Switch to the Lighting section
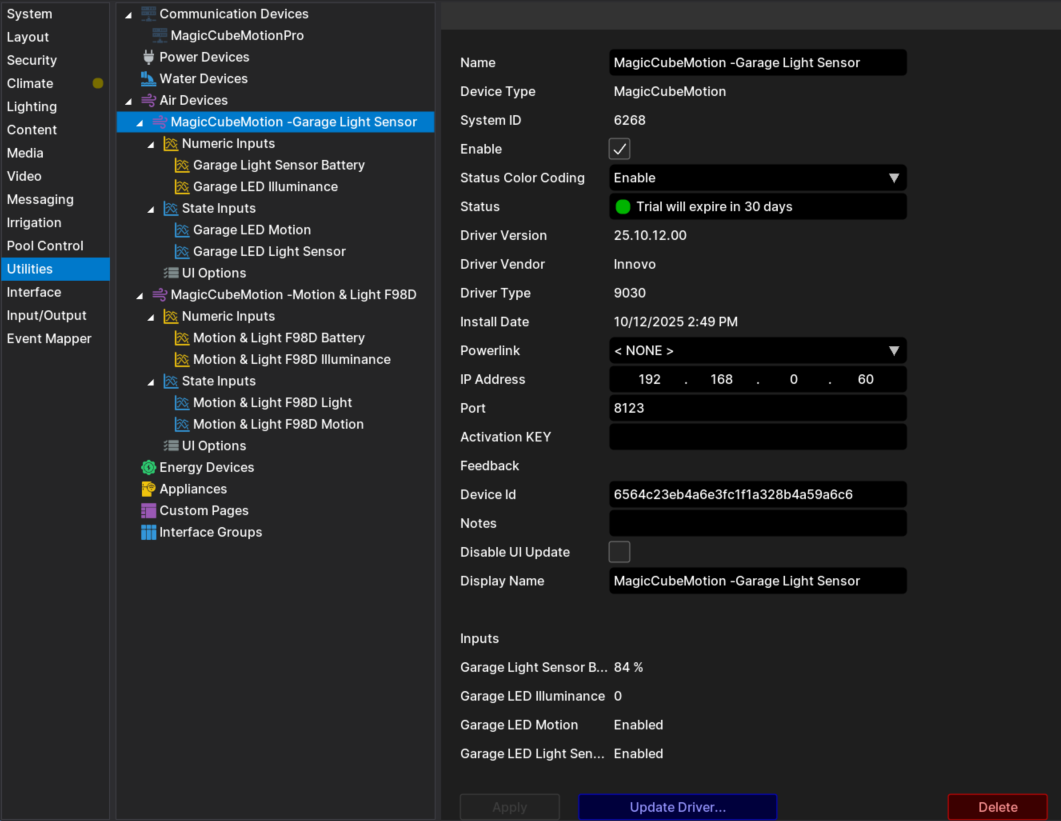Viewport: 1061px width, 821px height. (x=32, y=107)
